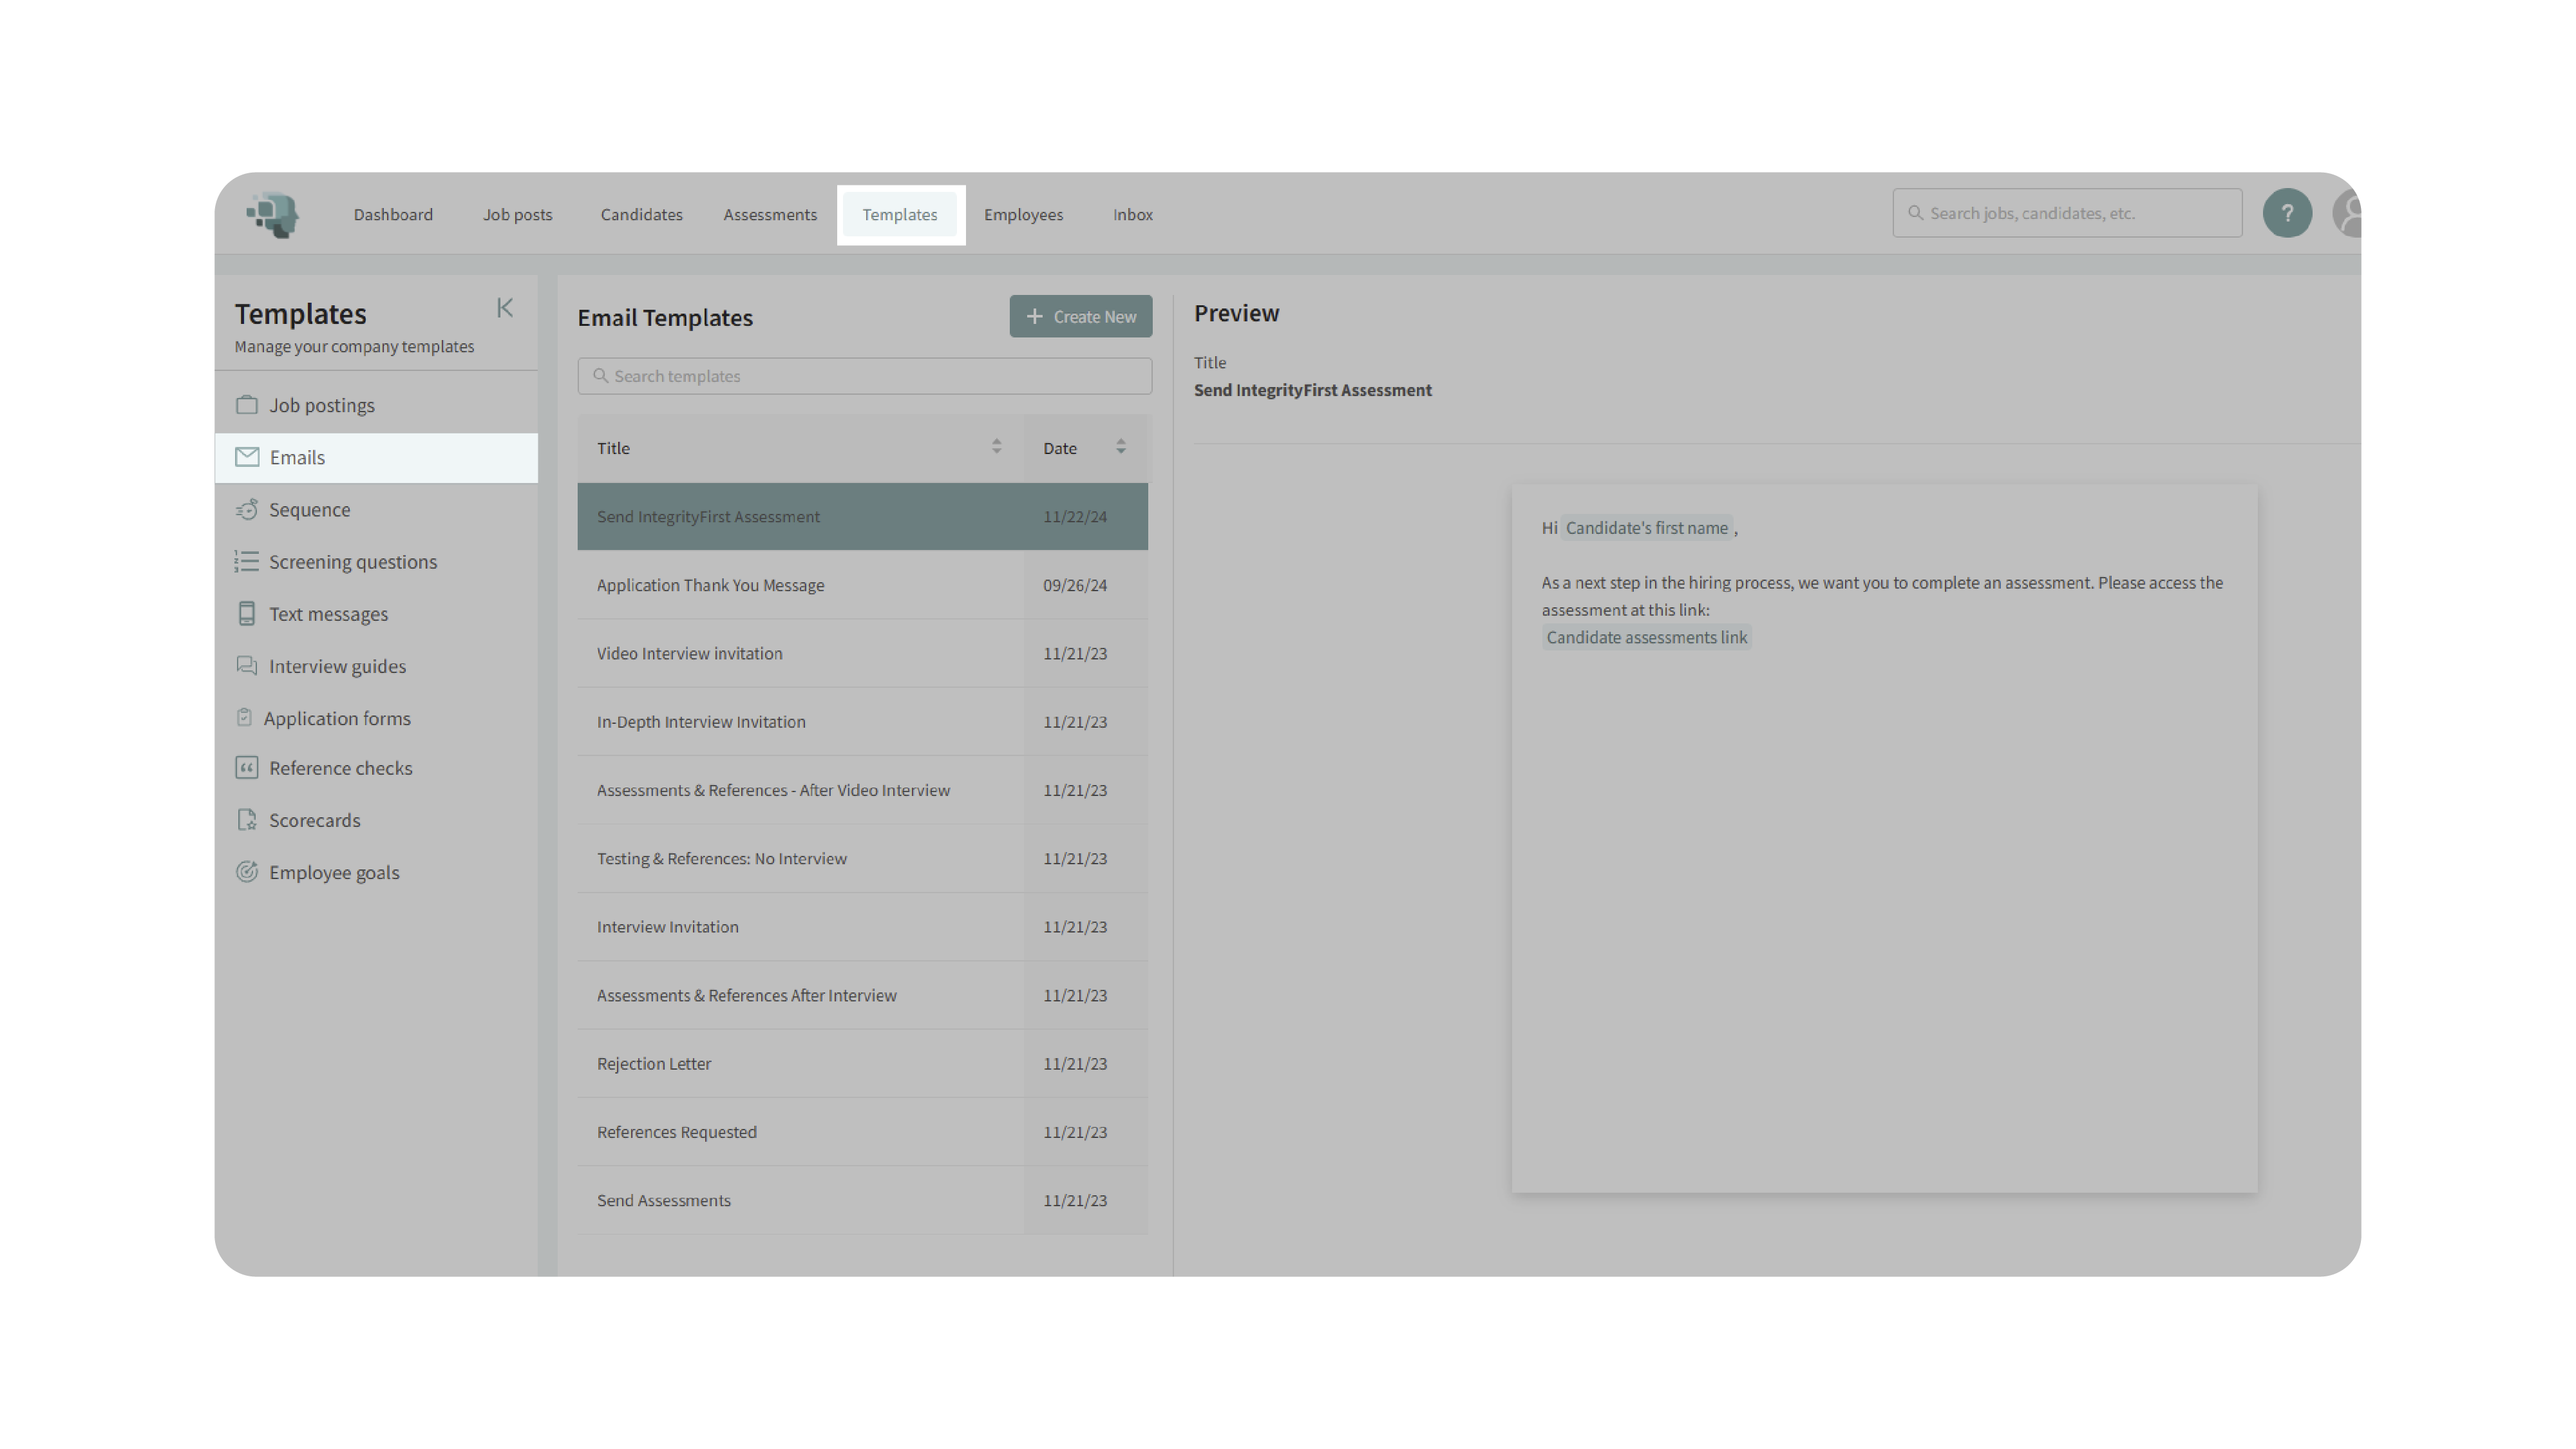2576x1449 pixels.
Task: Open Screening questions templates
Action: [352, 562]
